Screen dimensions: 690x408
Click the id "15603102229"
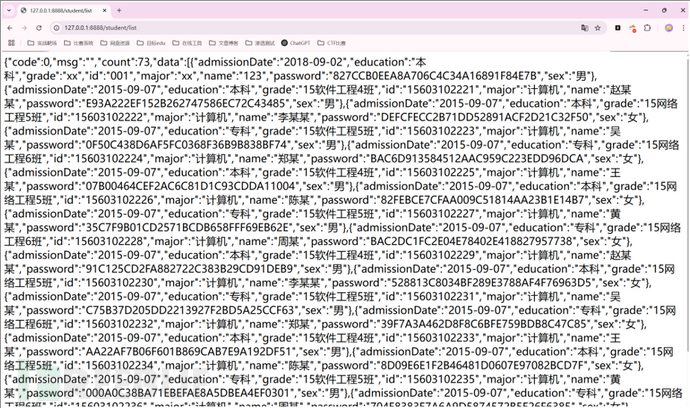[443, 255]
